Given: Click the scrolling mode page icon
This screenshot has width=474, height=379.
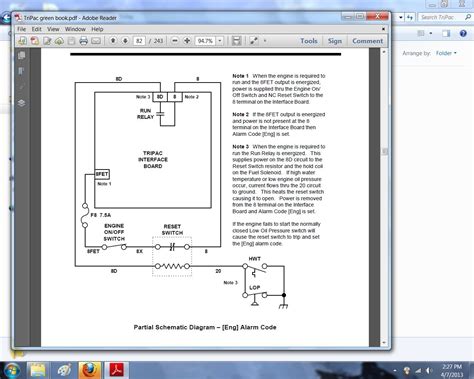Looking at the screenshot, I should pos(236,41).
